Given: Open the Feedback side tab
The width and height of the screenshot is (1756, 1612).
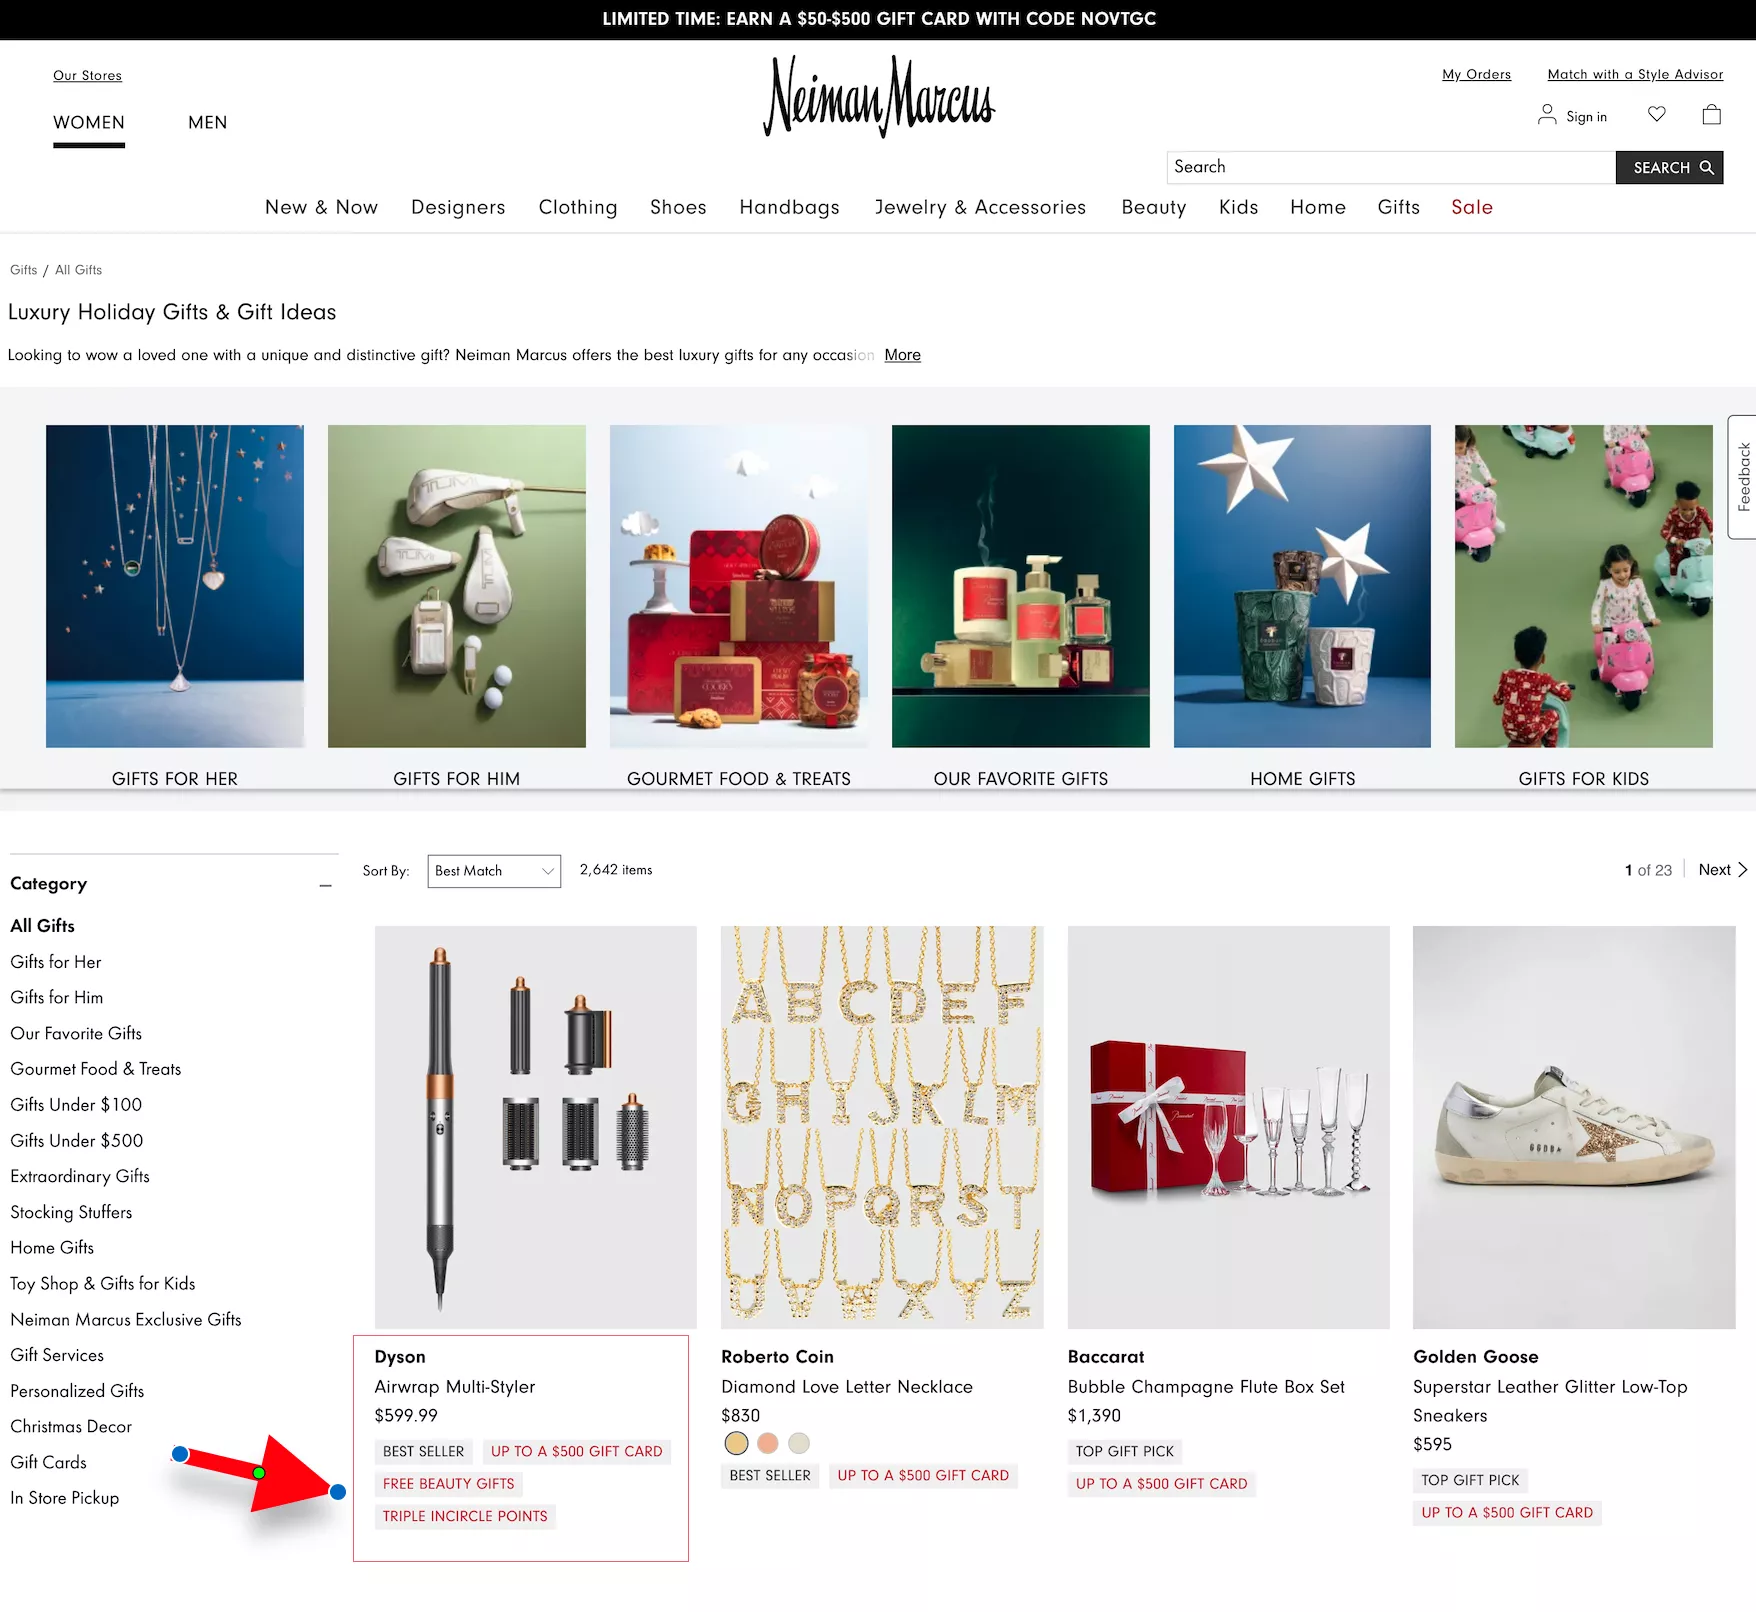Looking at the screenshot, I should pos(1742,477).
